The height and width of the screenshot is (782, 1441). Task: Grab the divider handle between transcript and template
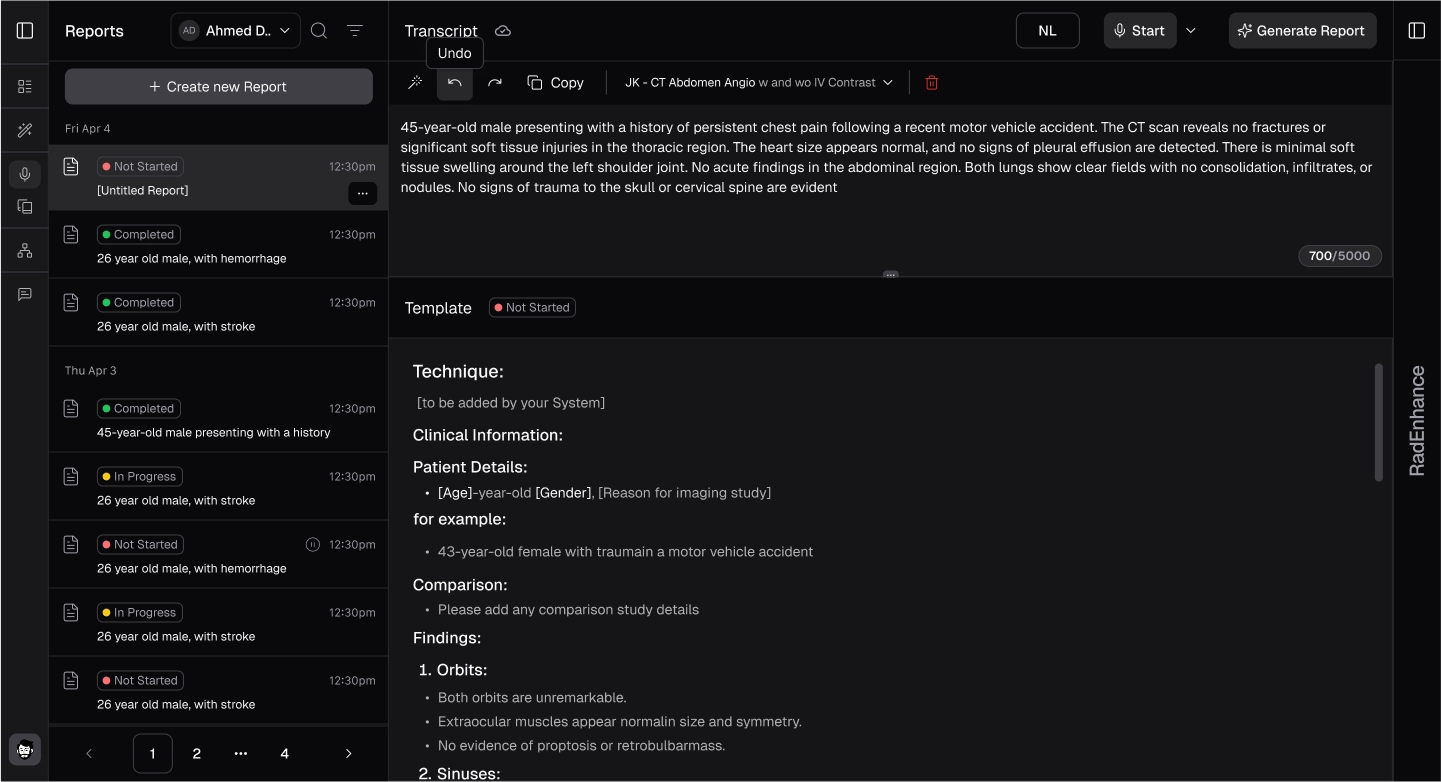point(890,274)
